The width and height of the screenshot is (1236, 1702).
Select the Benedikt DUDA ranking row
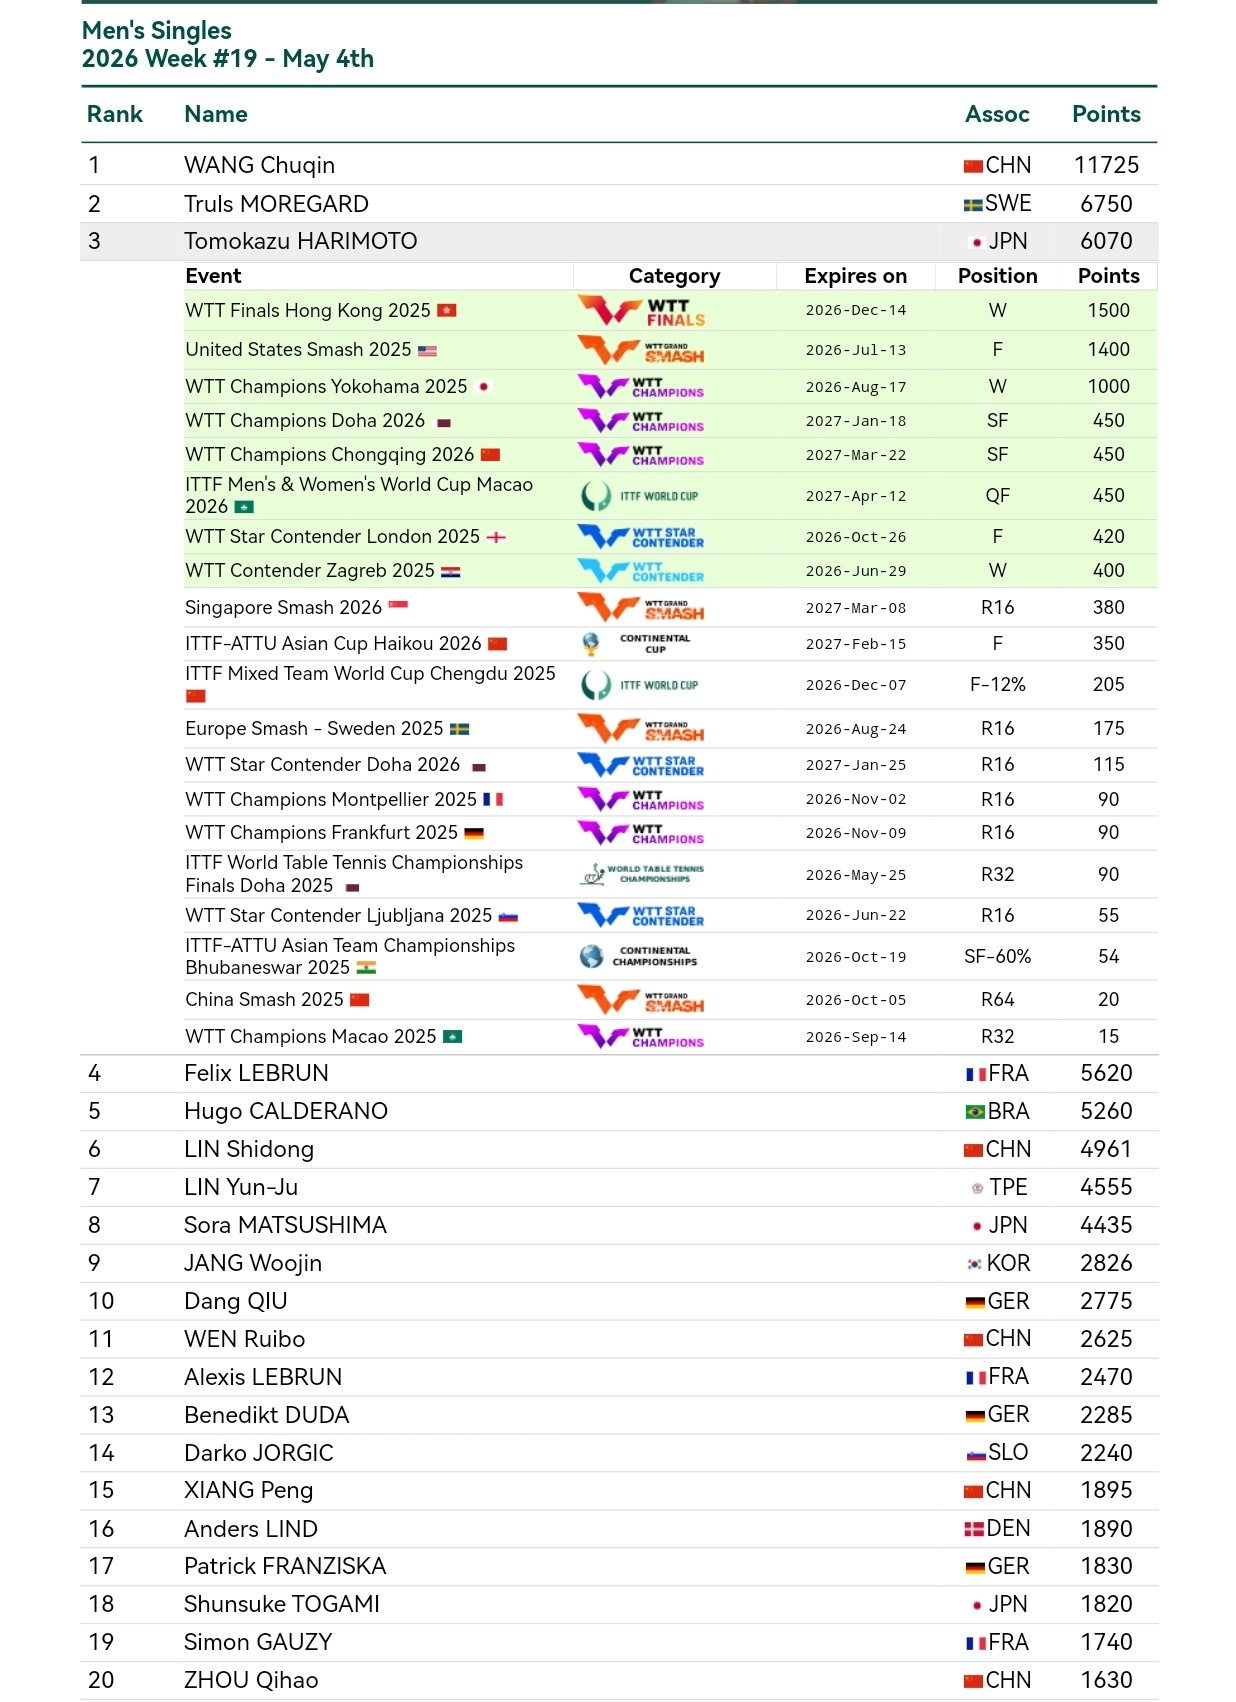tap(619, 1416)
